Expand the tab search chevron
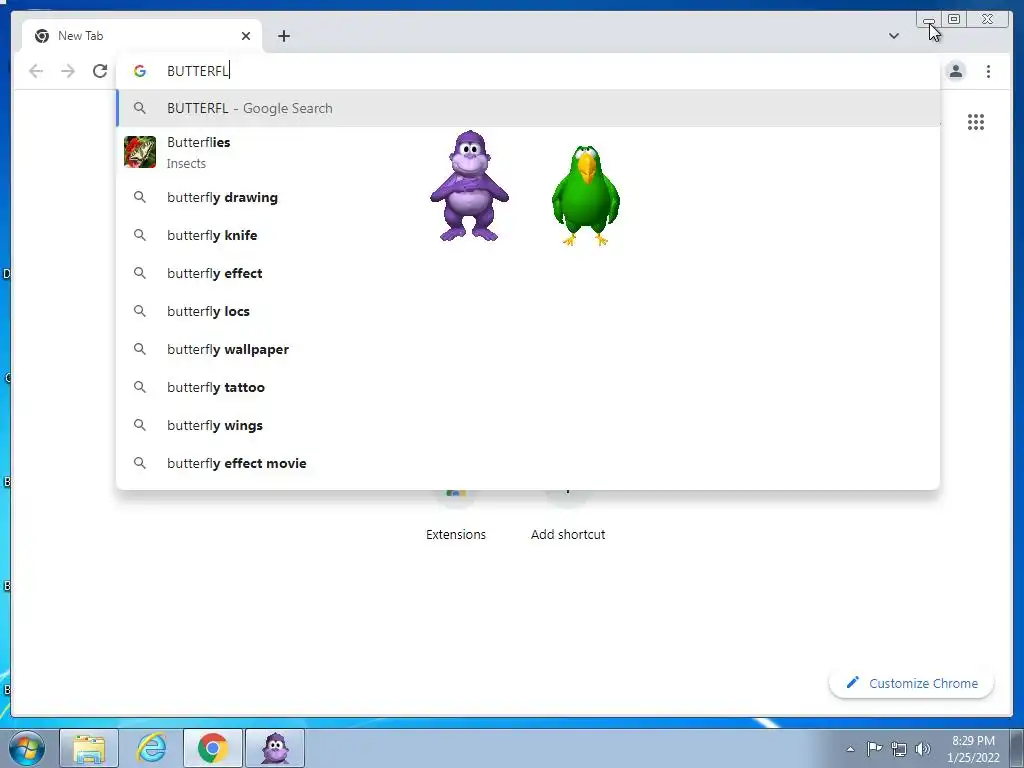This screenshot has height=768, width=1024. click(x=894, y=36)
